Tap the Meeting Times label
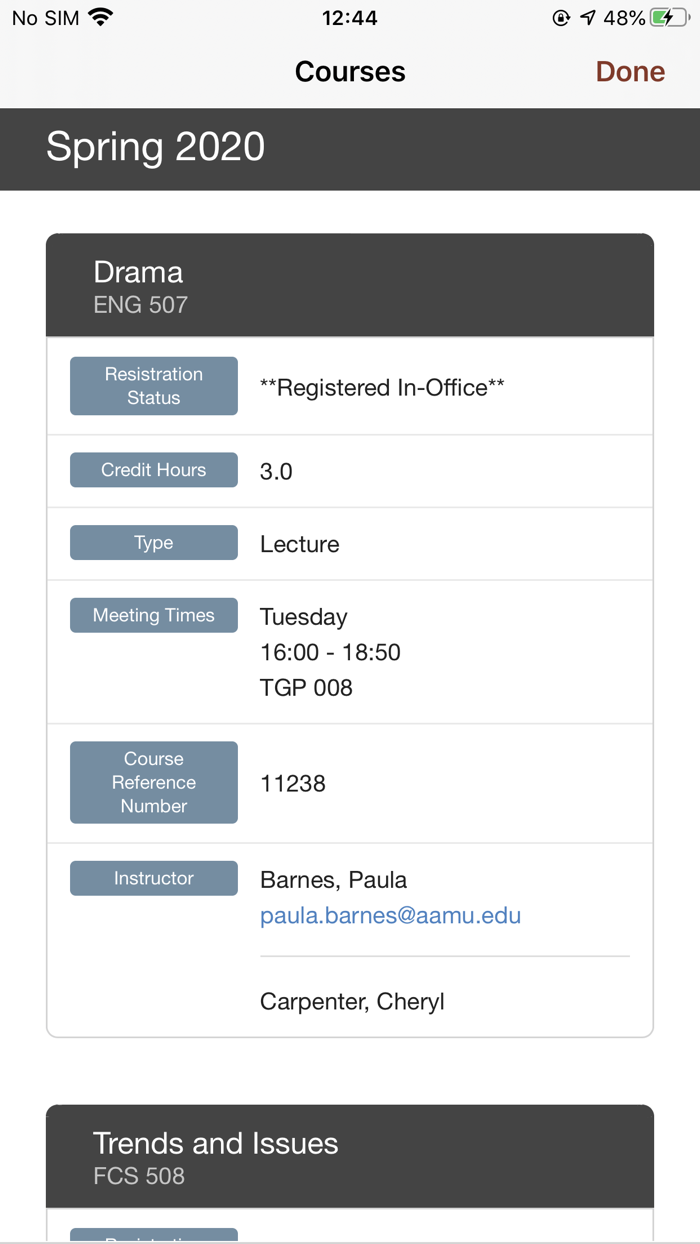700x1244 pixels. pos(154,616)
